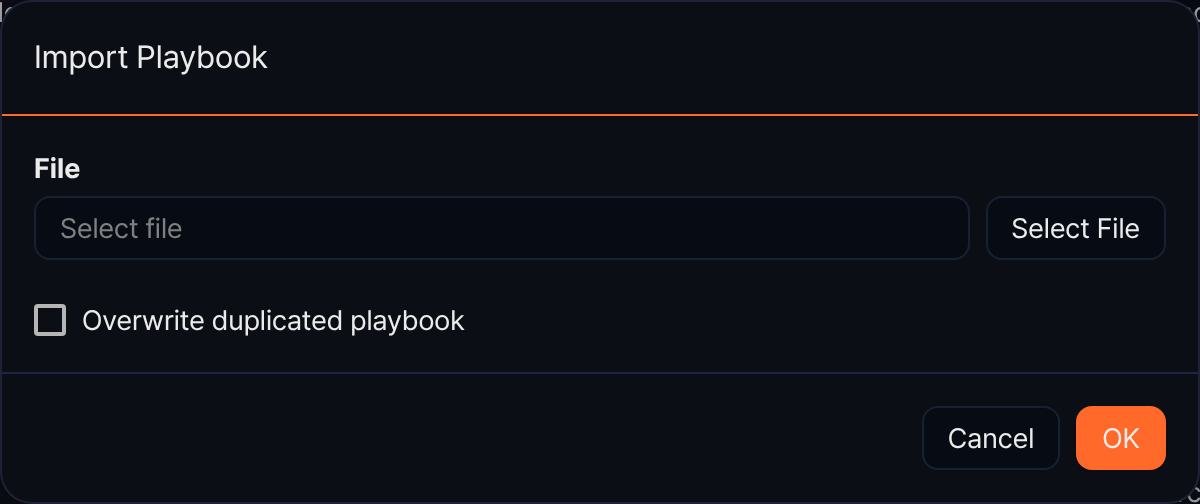Enable the Overwrite duplicated playbook checkbox
Screen dimensions: 1200x504
point(50,320)
